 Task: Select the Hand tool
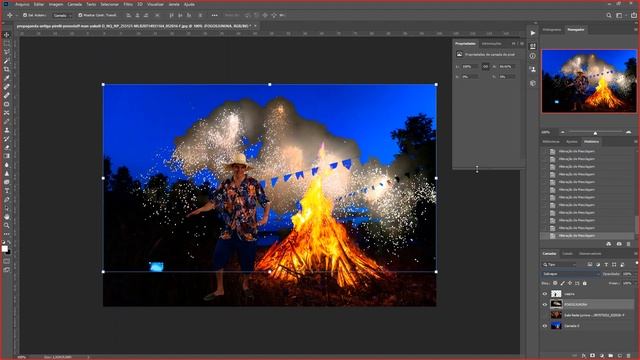[x=7, y=217]
